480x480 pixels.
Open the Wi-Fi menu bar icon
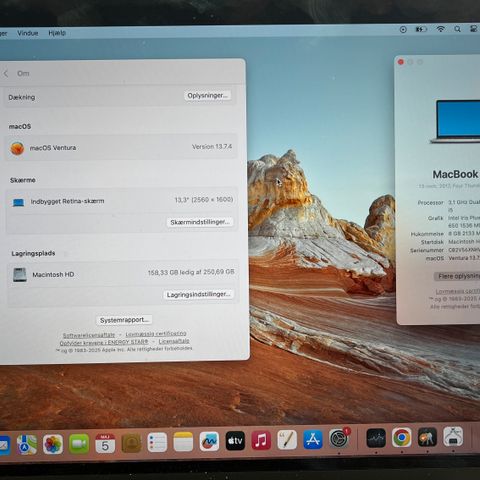click(x=440, y=29)
